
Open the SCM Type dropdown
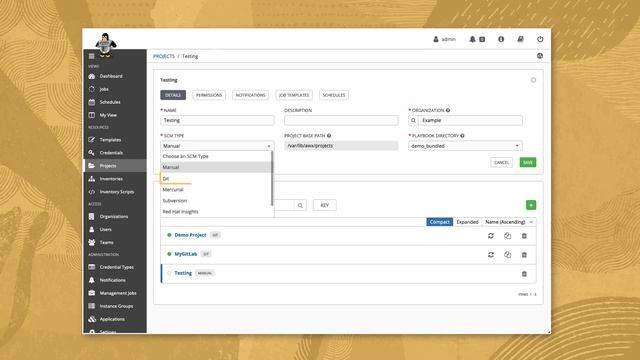[217, 146]
